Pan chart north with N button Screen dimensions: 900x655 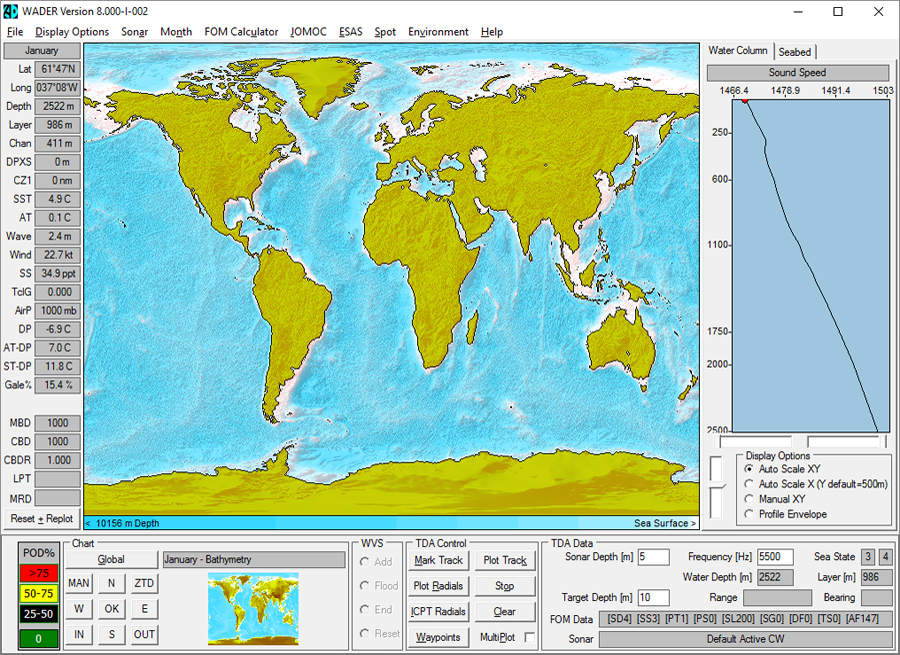point(111,583)
